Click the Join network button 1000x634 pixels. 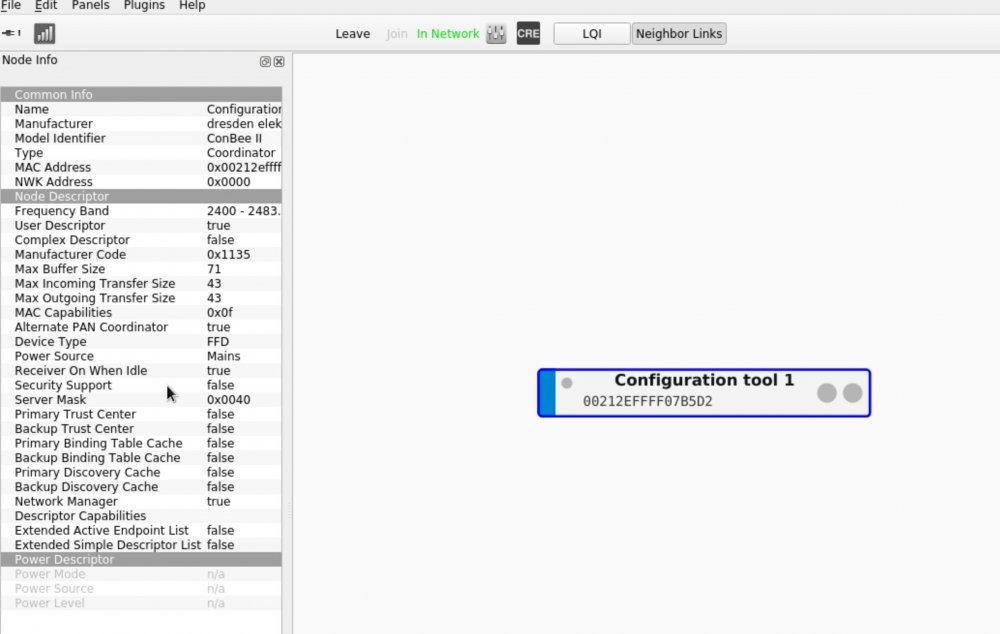point(397,34)
